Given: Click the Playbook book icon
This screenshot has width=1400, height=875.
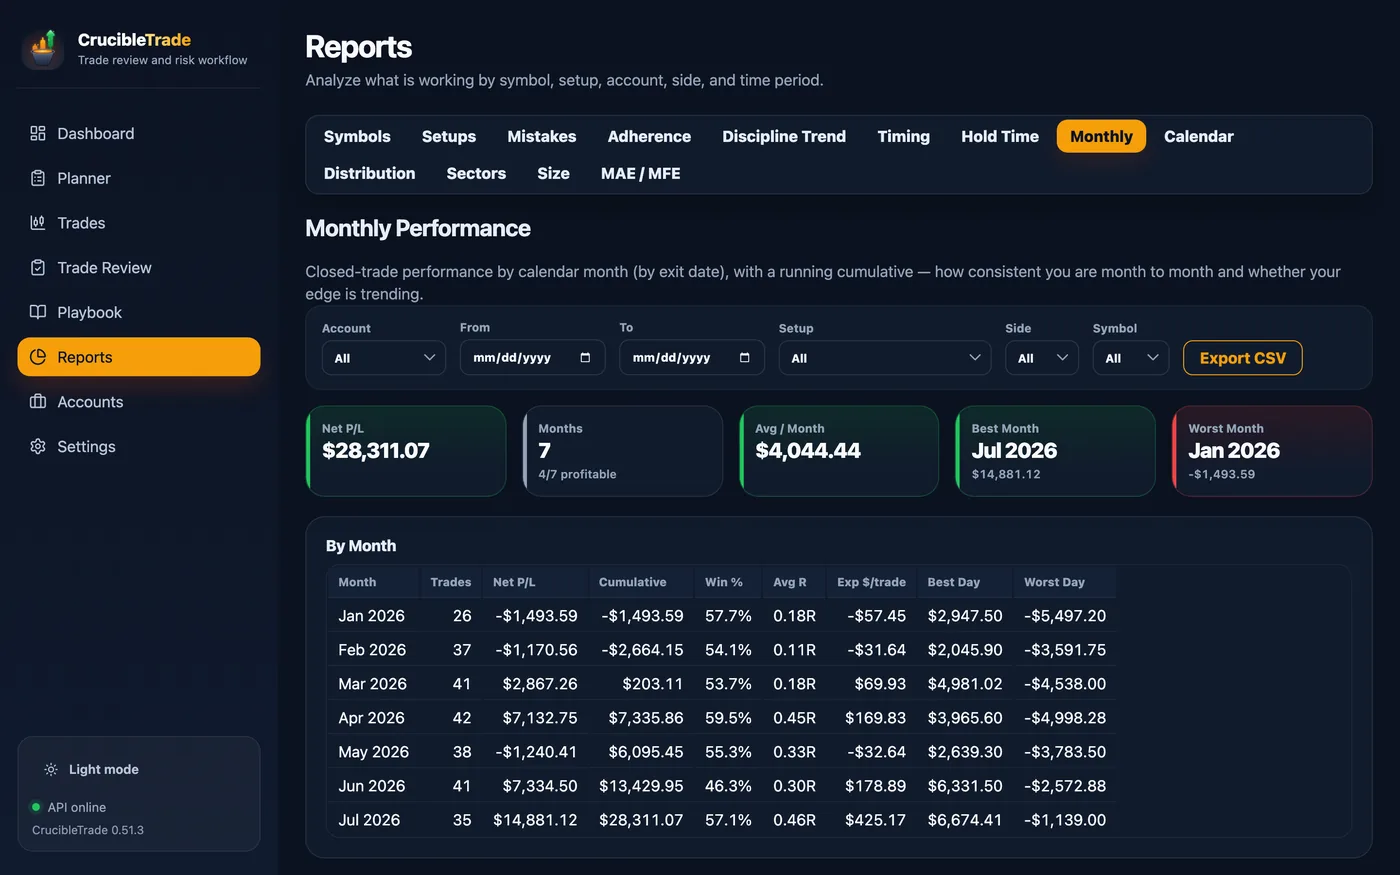Looking at the screenshot, I should [x=38, y=312].
